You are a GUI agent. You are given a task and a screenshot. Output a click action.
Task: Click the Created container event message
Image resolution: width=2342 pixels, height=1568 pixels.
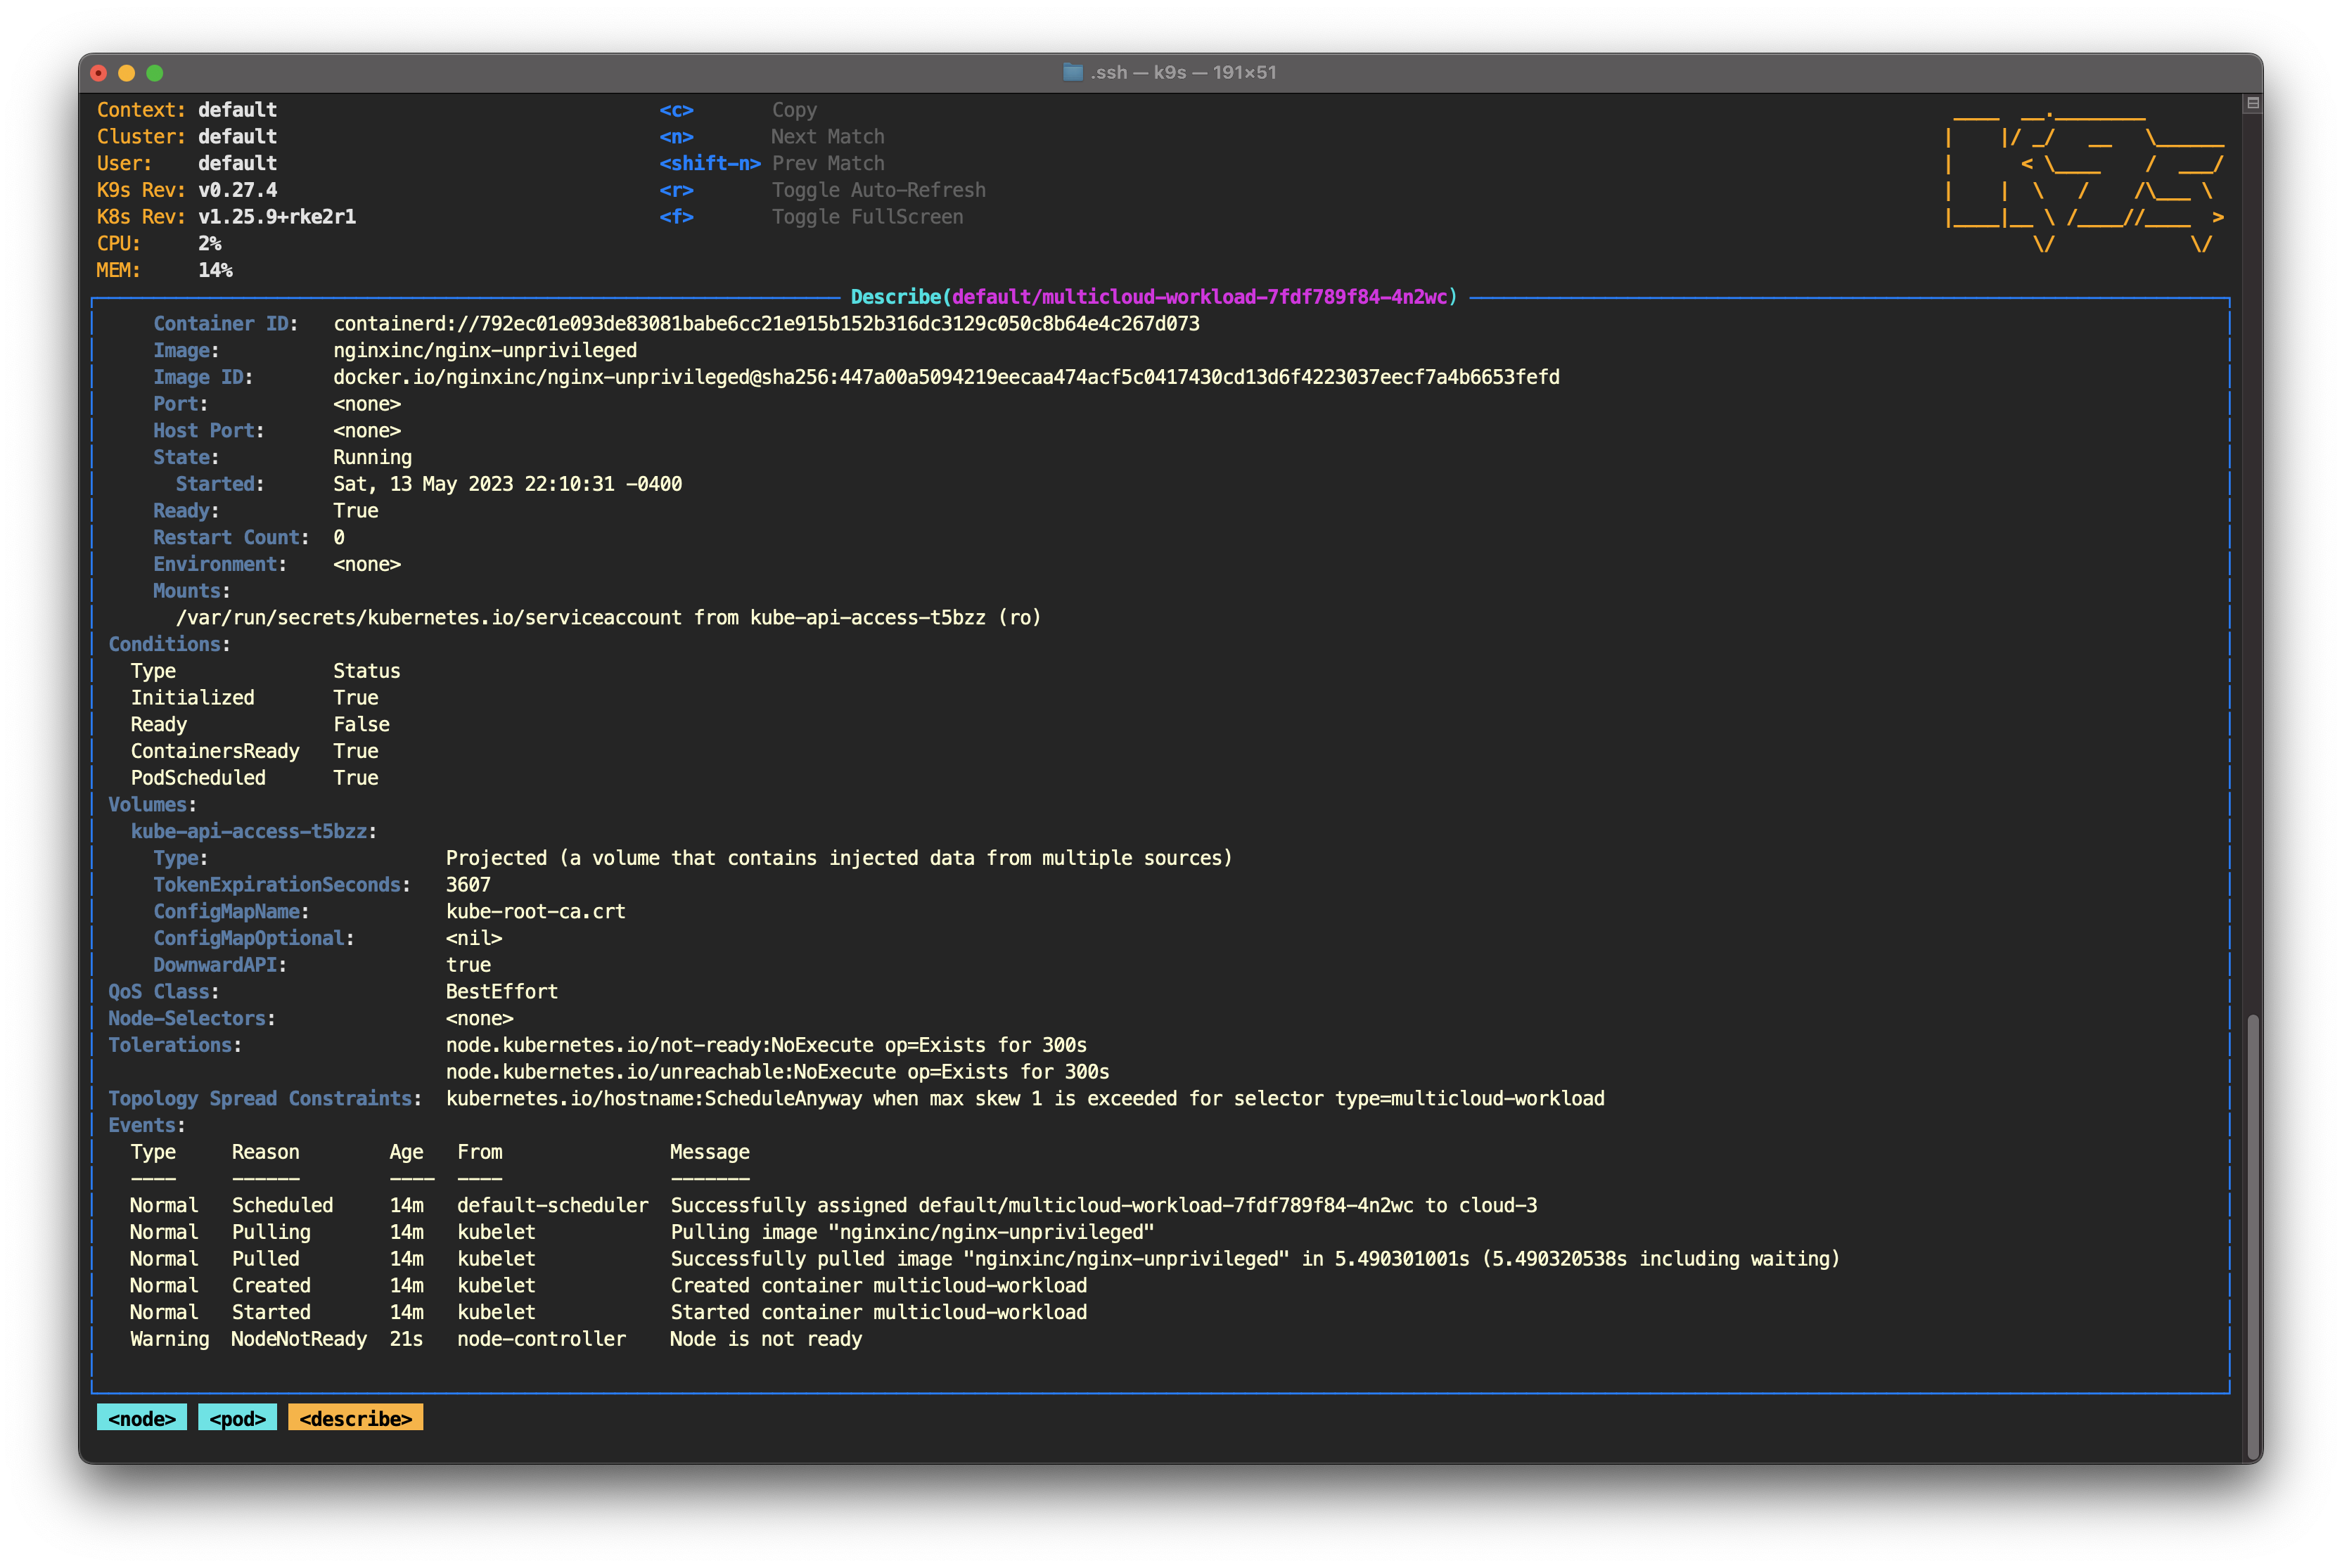click(x=878, y=1286)
